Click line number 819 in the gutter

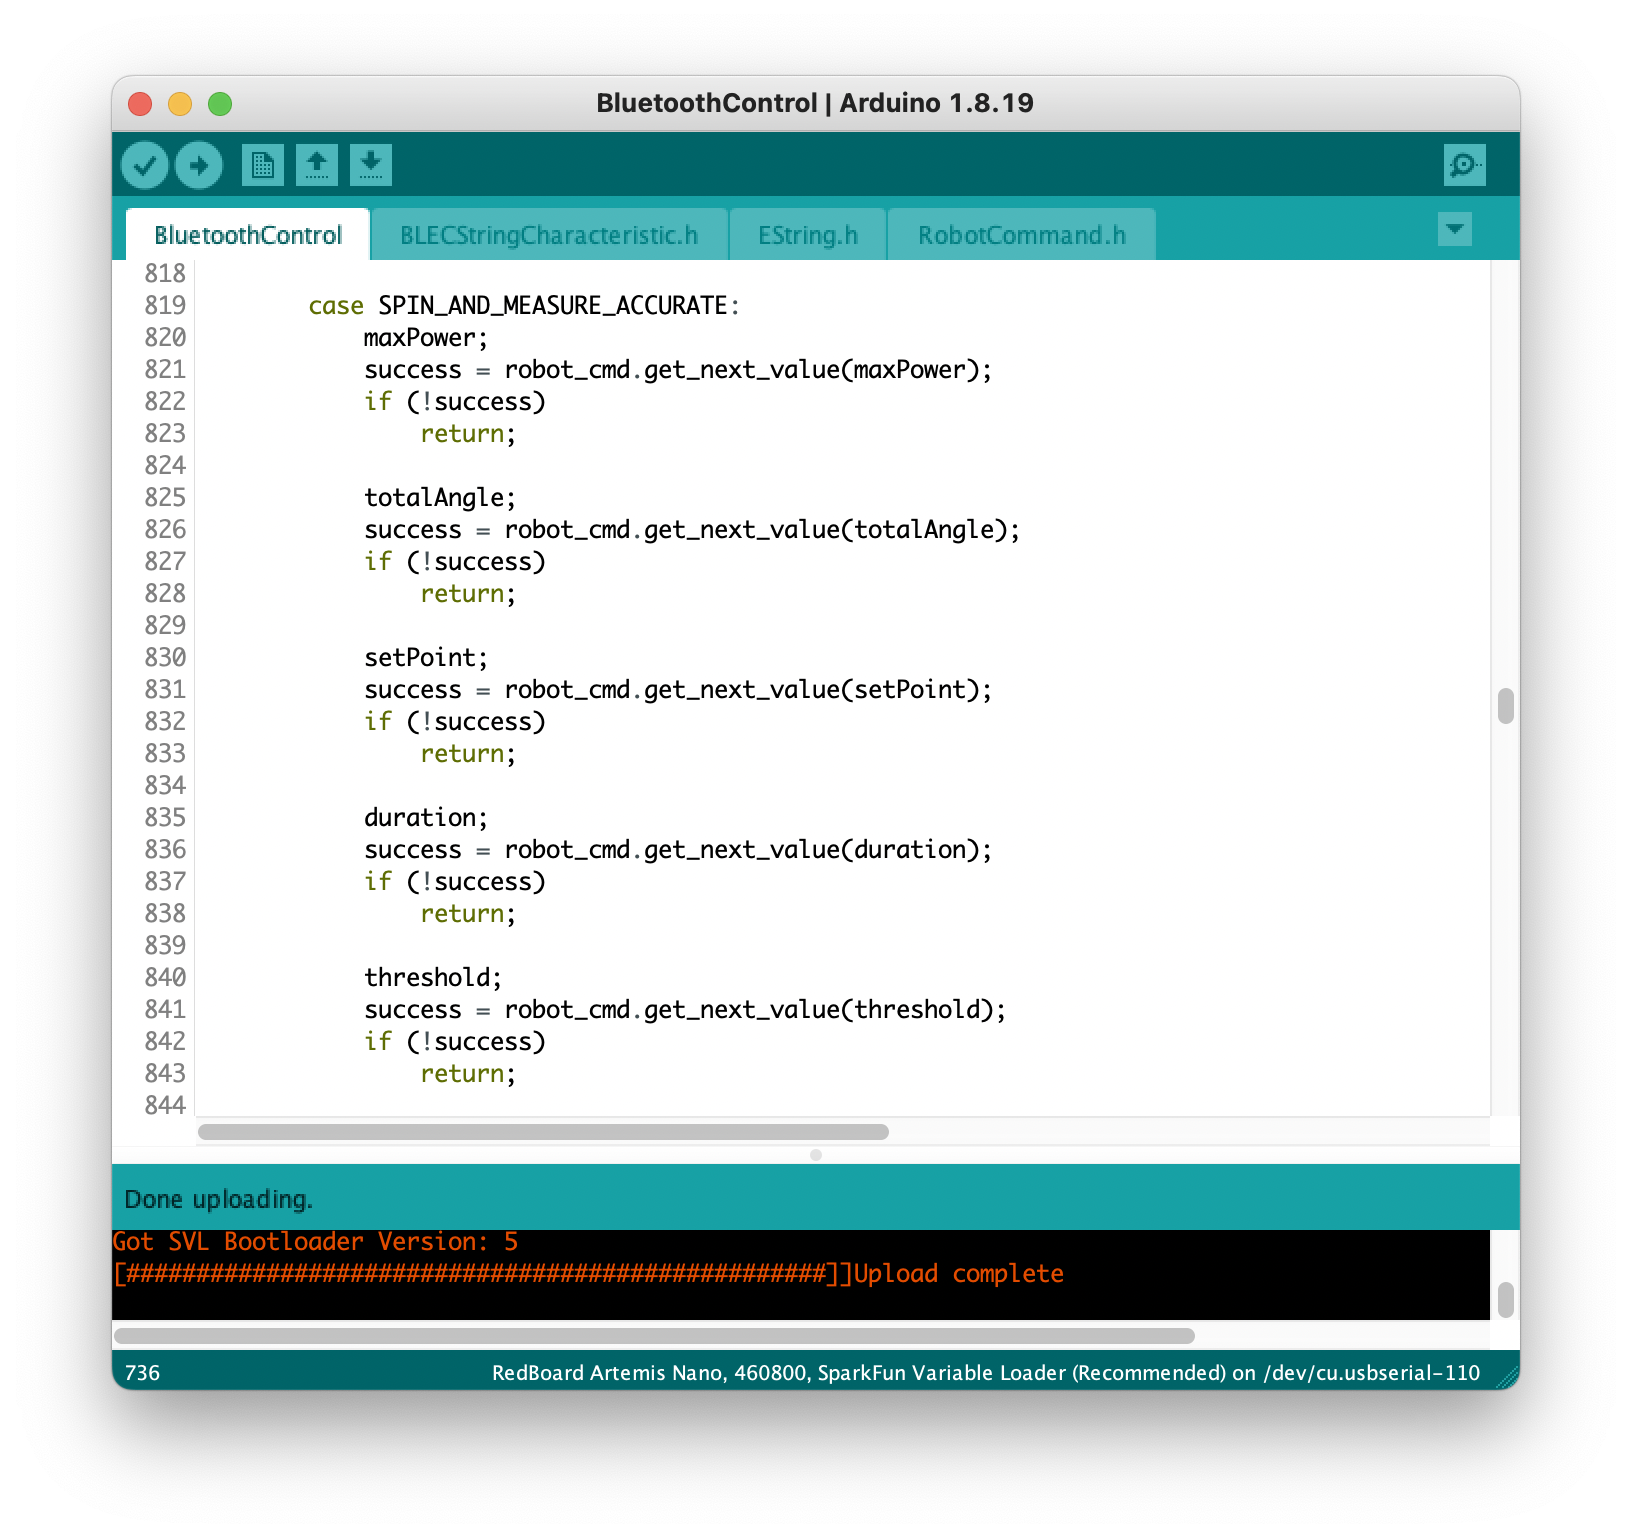(x=165, y=306)
